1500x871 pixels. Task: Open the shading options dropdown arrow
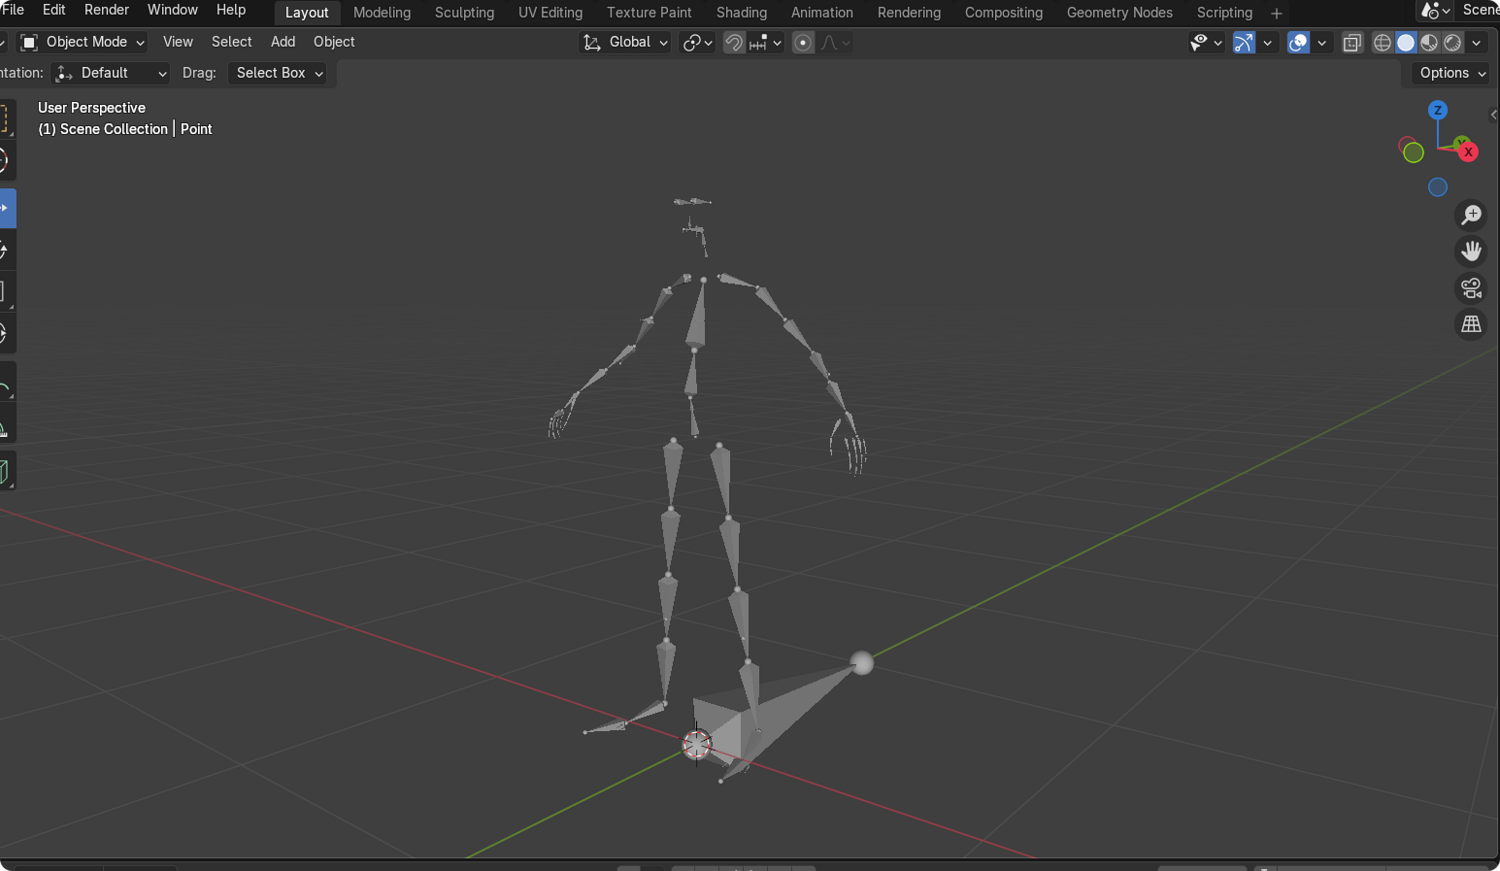1476,42
